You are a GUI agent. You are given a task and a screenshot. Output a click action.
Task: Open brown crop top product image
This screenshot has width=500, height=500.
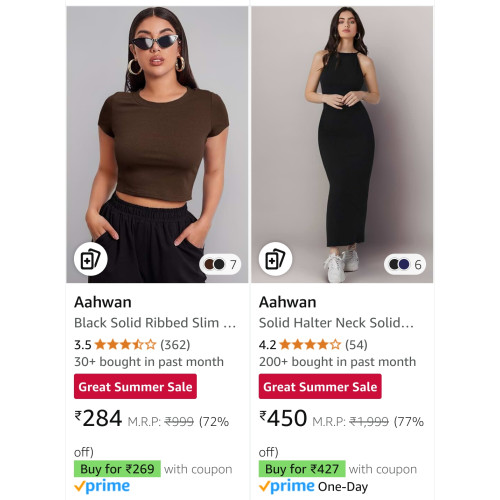(x=157, y=144)
